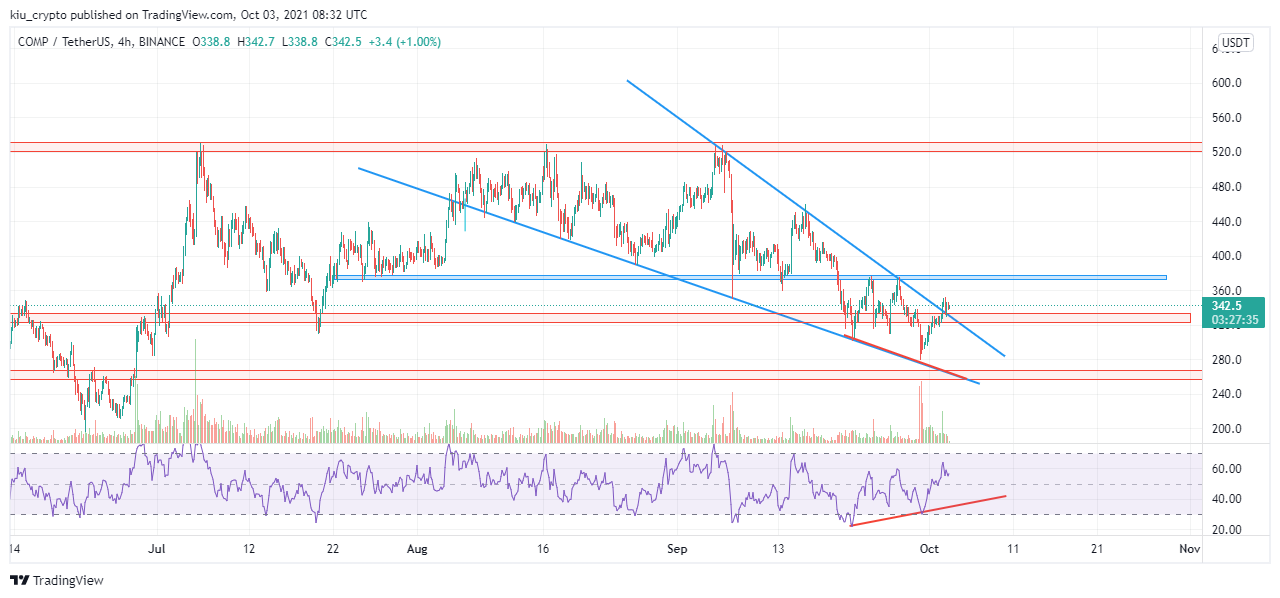
Task: Click the 240.0 price axis label
Action: coord(1227,394)
